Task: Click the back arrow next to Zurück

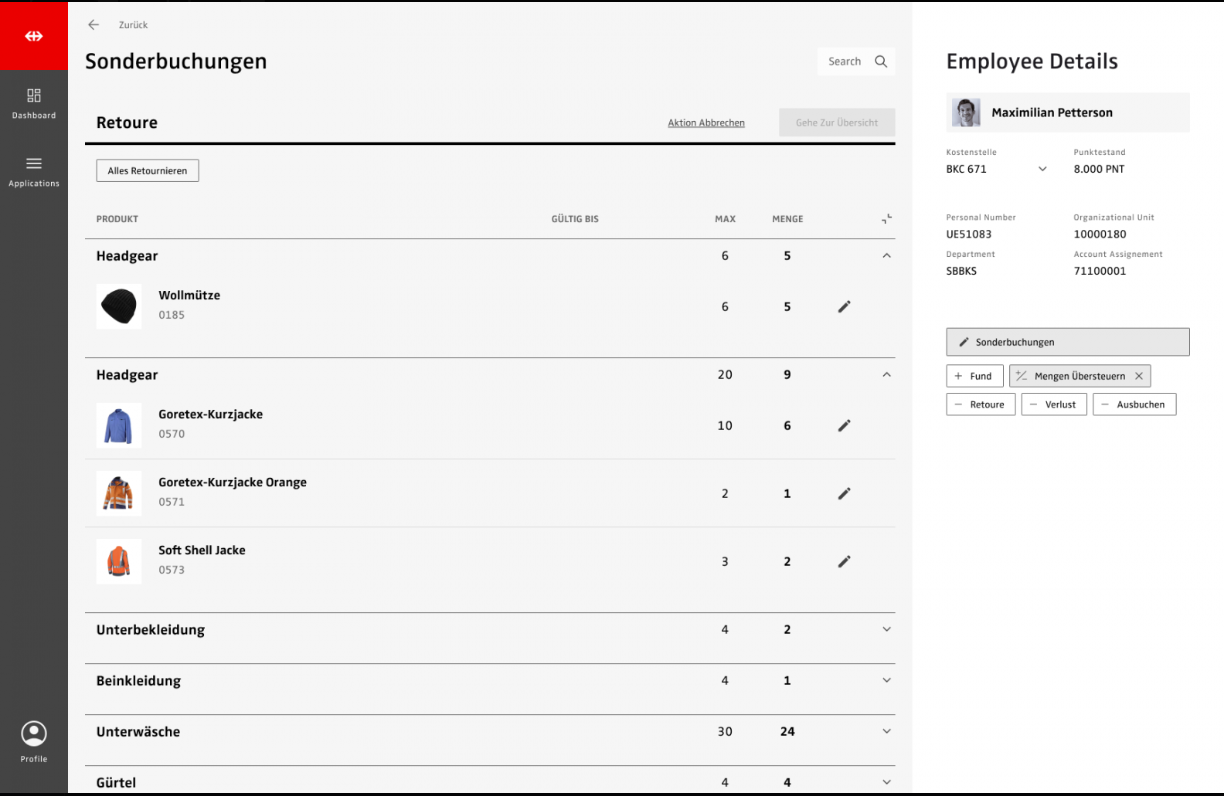Action: (94, 25)
